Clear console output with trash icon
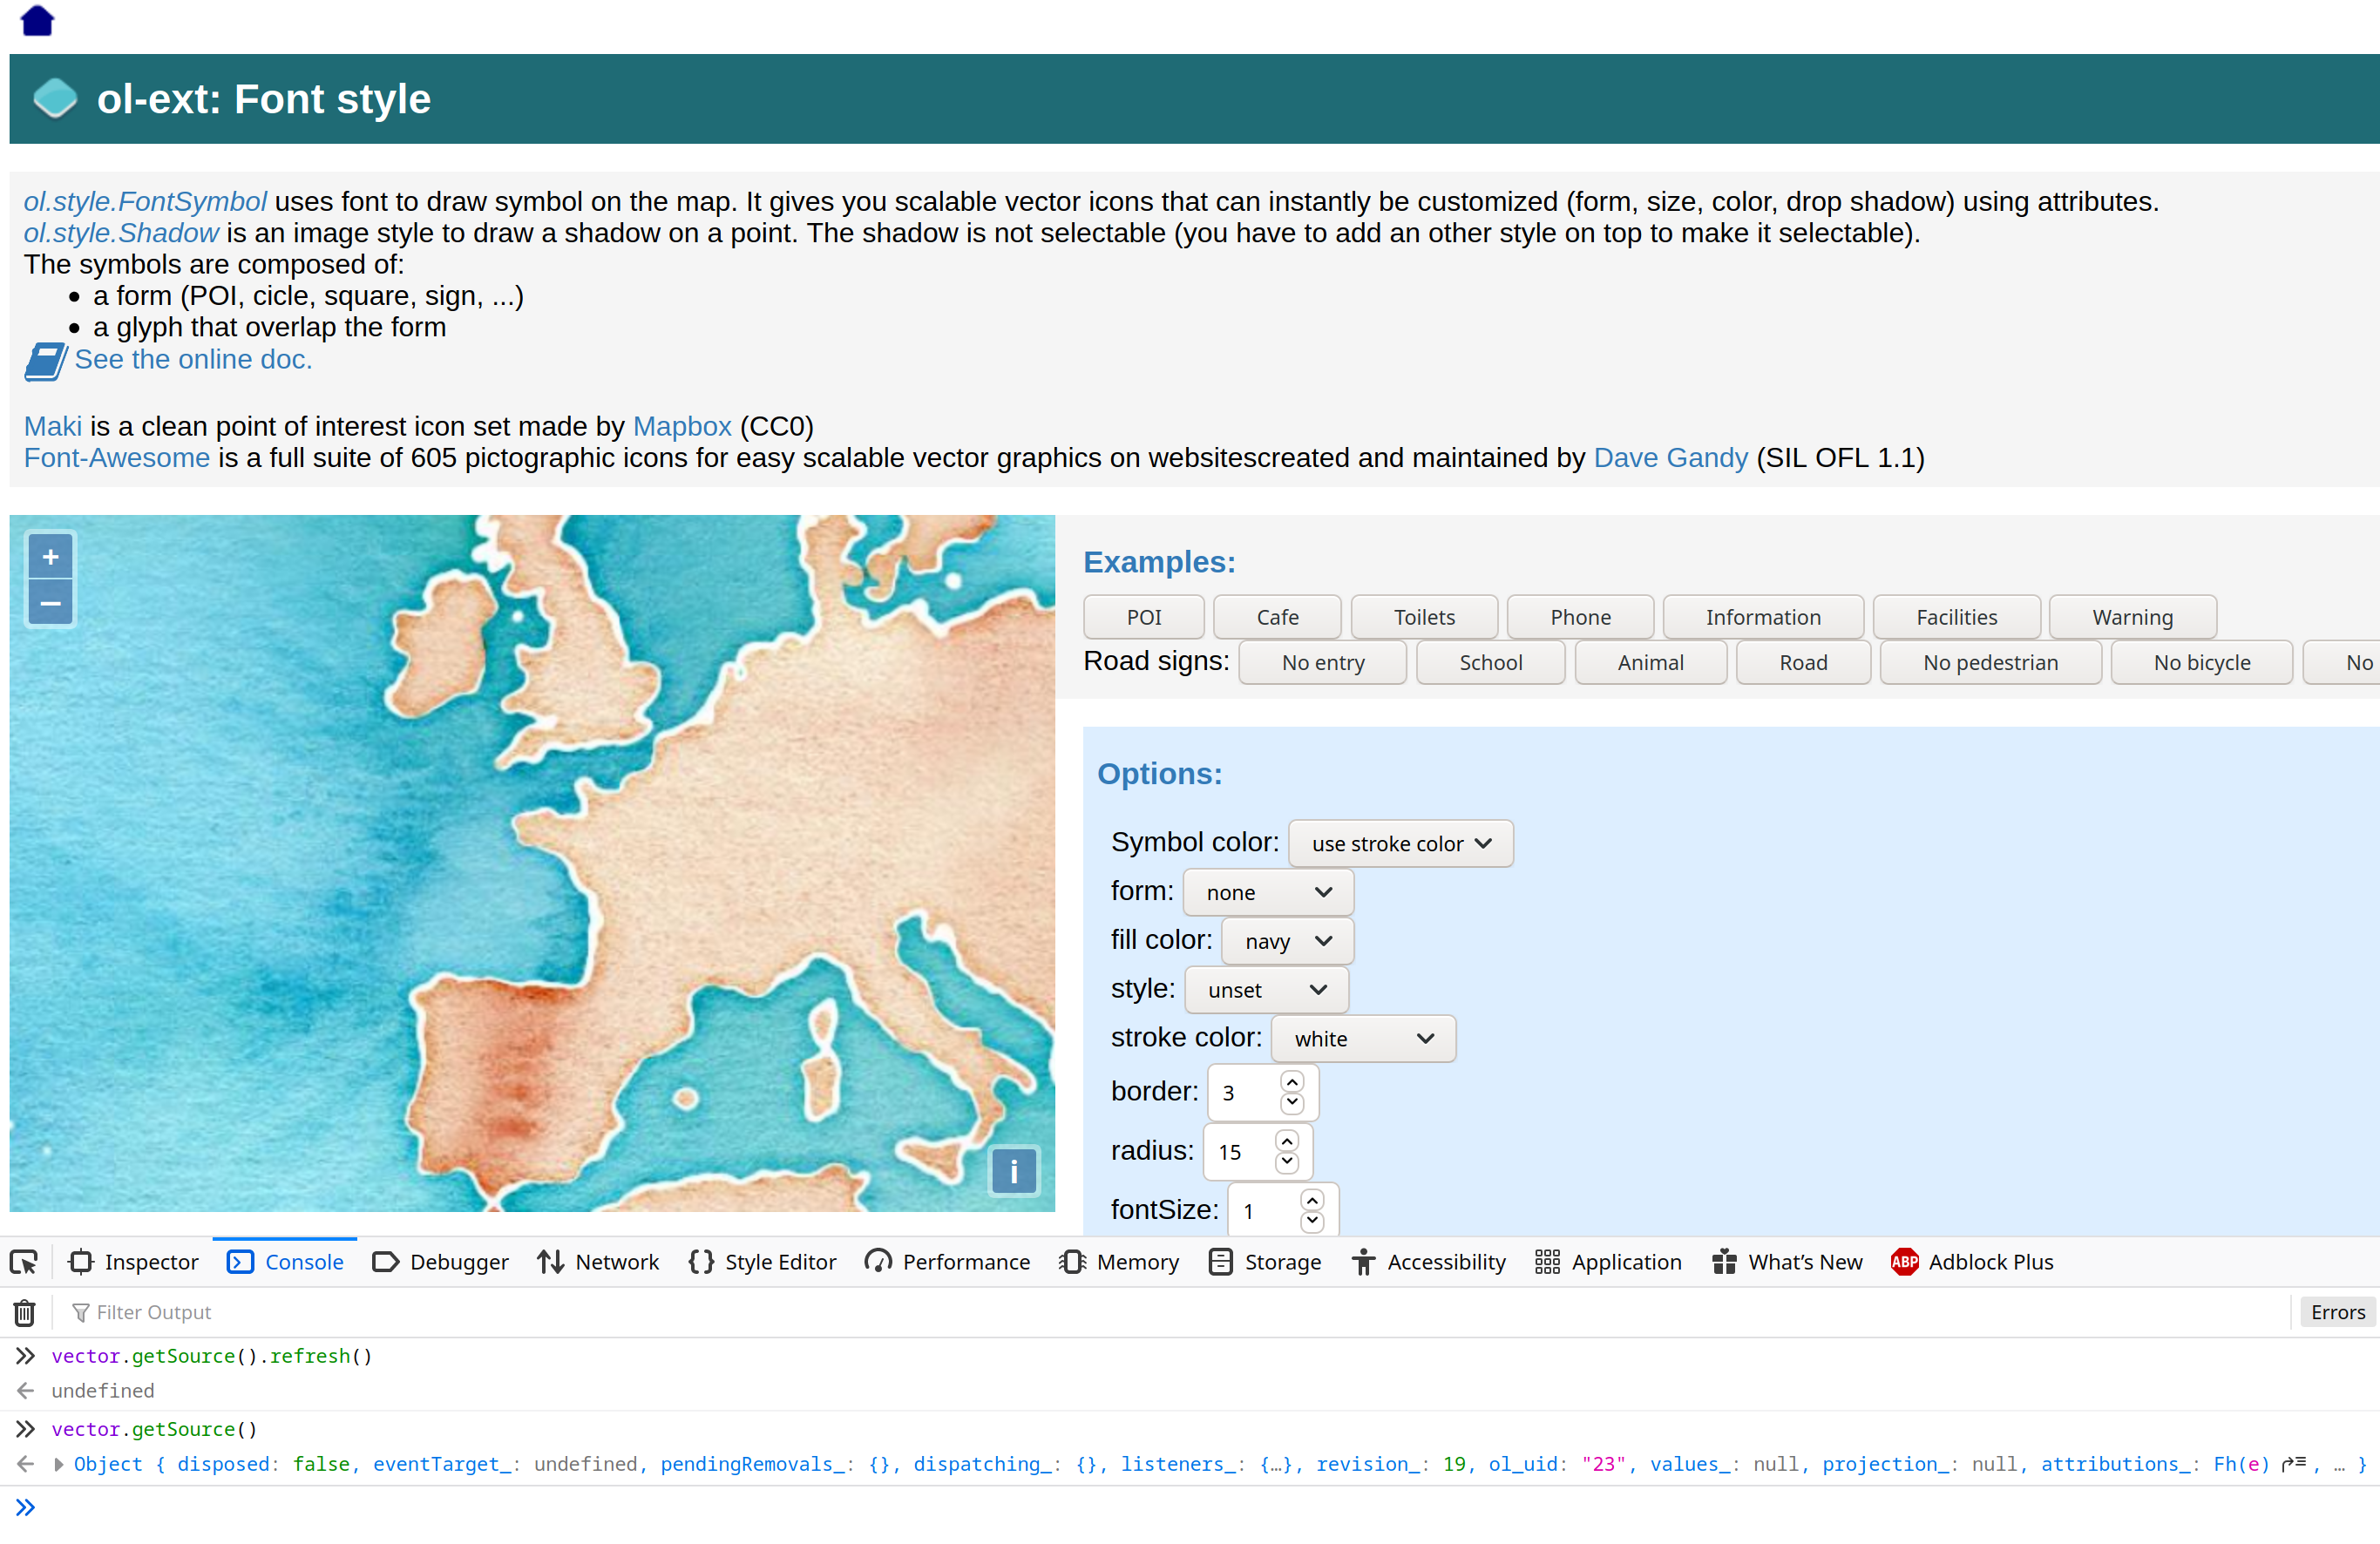This screenshot has height=1544, width=2380. tap(25, 1312)
